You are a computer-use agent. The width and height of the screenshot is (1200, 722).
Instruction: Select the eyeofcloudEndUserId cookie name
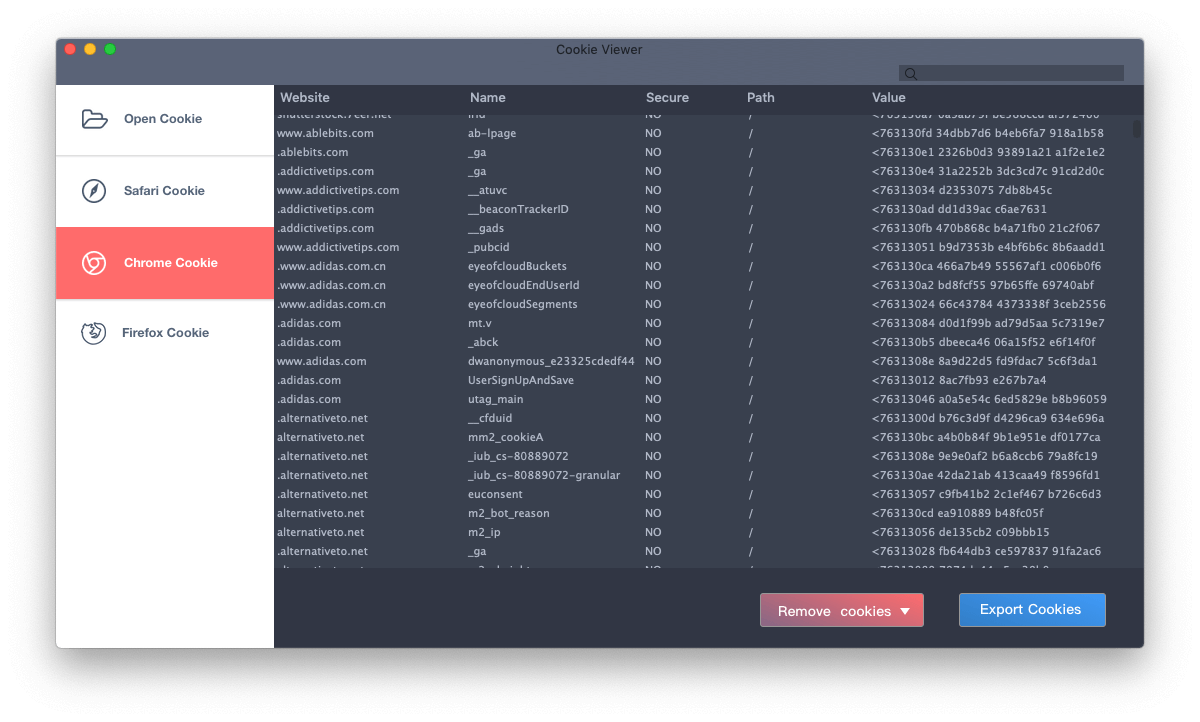tap(523, 285)
